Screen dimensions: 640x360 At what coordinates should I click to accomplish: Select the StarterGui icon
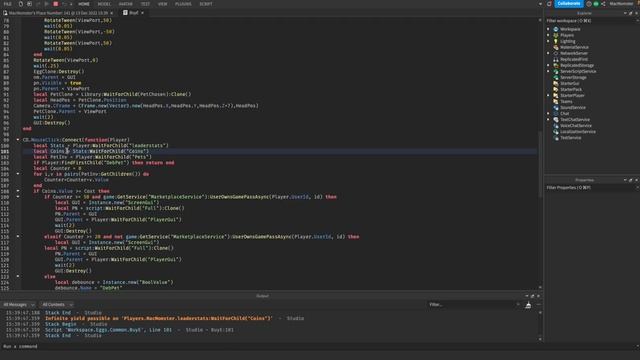coord(556,84)
